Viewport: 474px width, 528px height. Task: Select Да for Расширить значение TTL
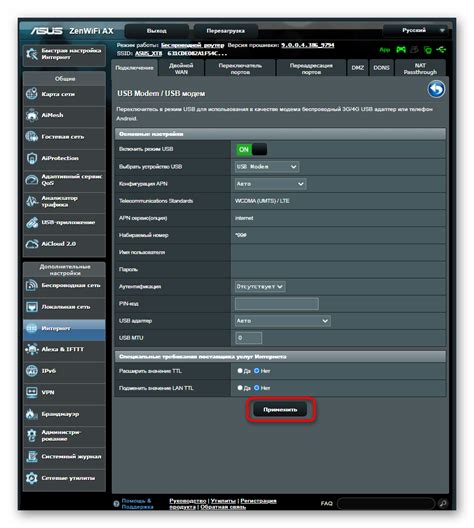[x=240, y=370]
